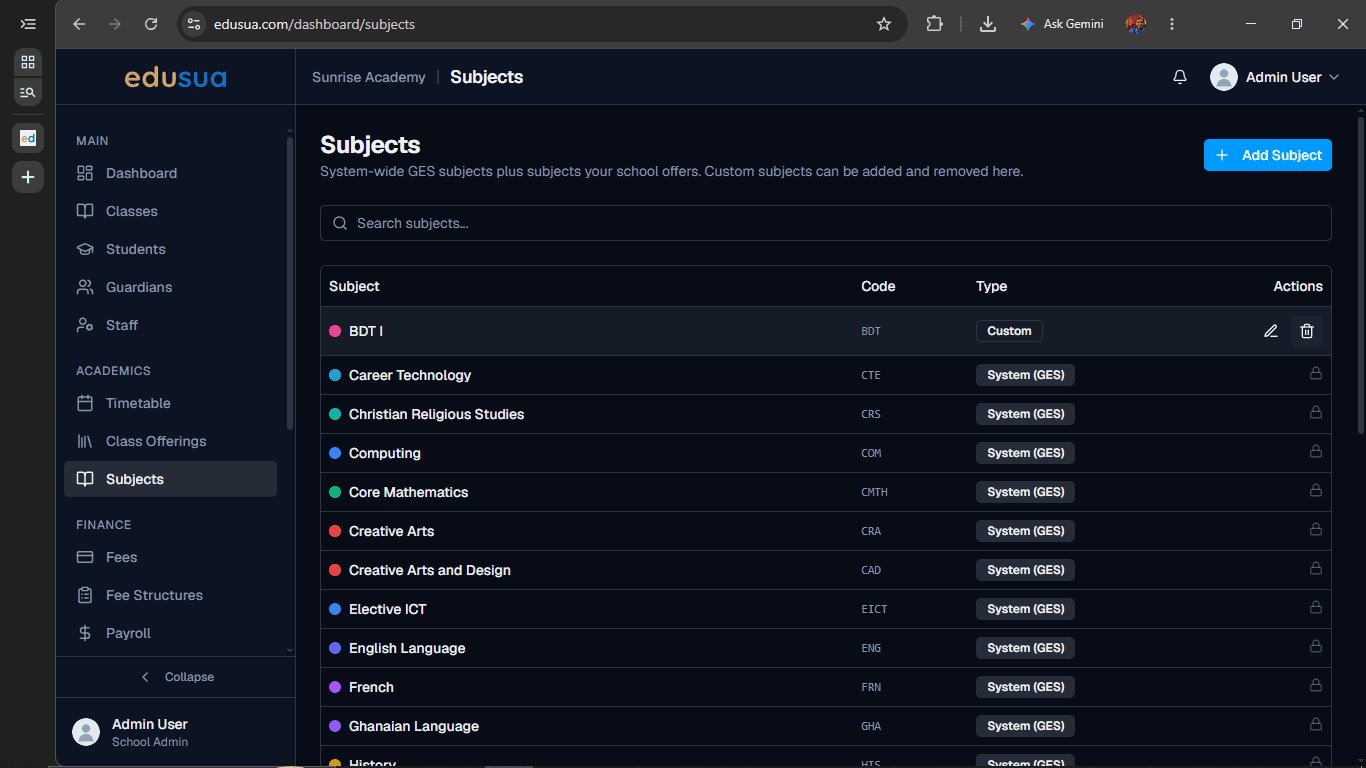Delete the BDT I subject
Screen dimensions: 1366x768
pyautogui.click(x=1307, y=331)
